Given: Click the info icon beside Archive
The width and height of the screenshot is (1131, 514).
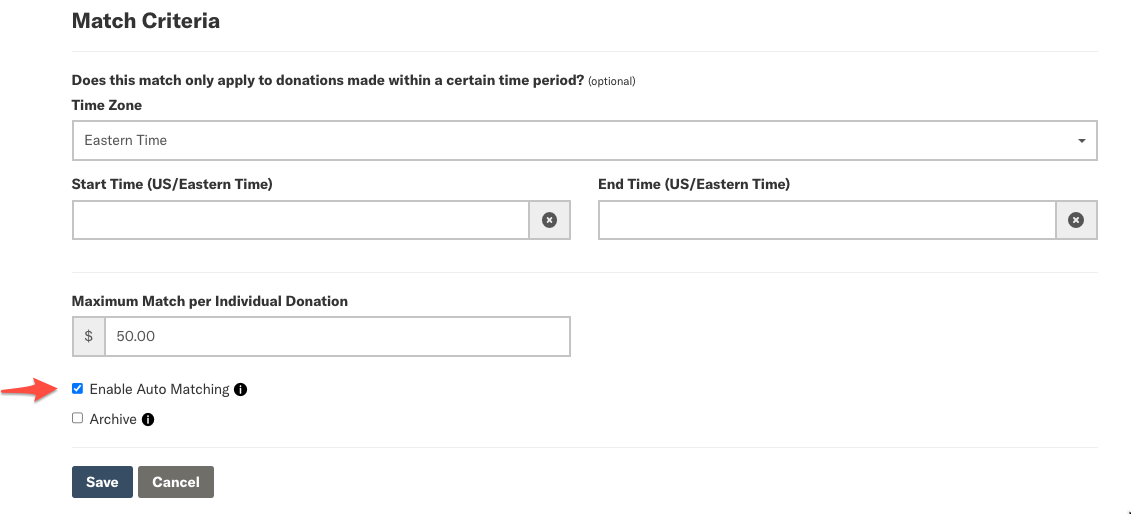Looking at the screenshot, I should (x=148, y=420).
